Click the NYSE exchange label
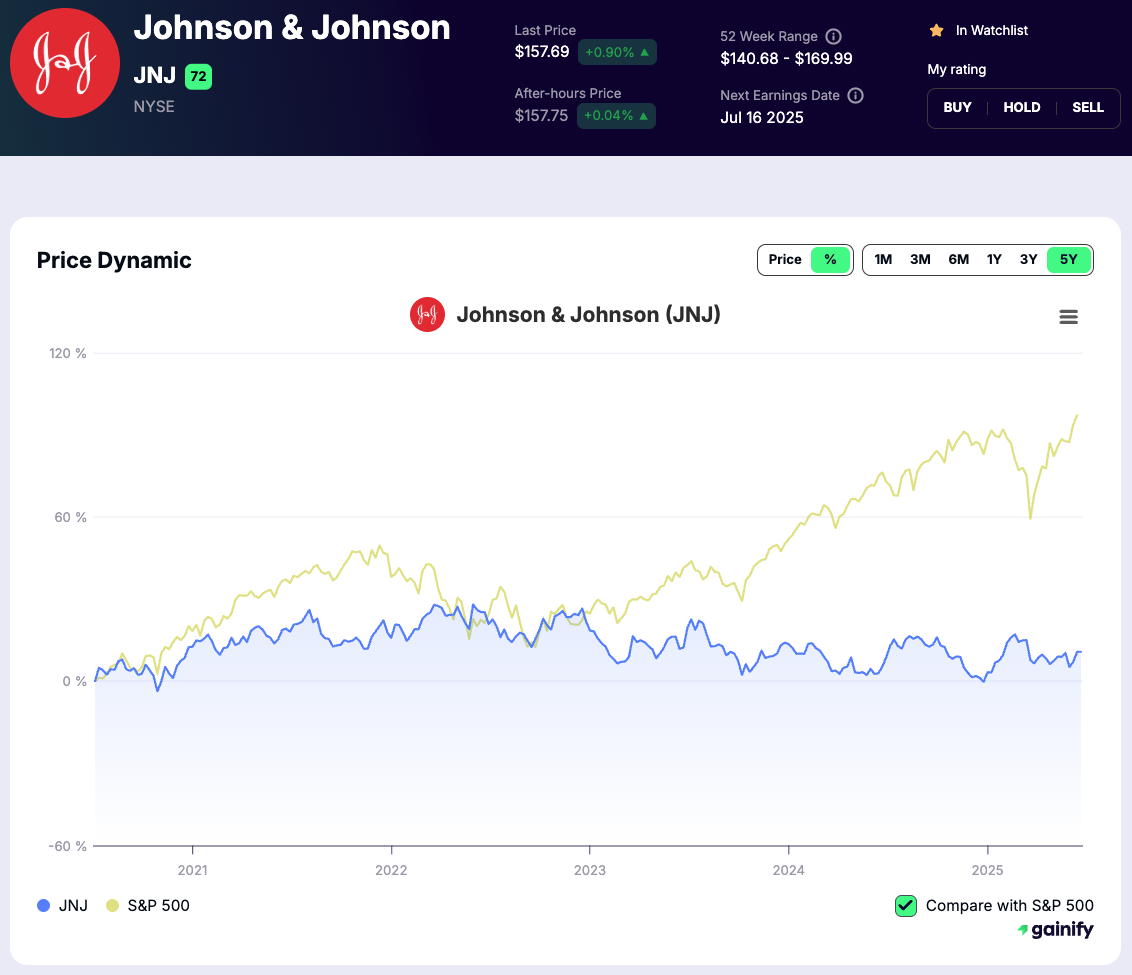 pos(154,107)
